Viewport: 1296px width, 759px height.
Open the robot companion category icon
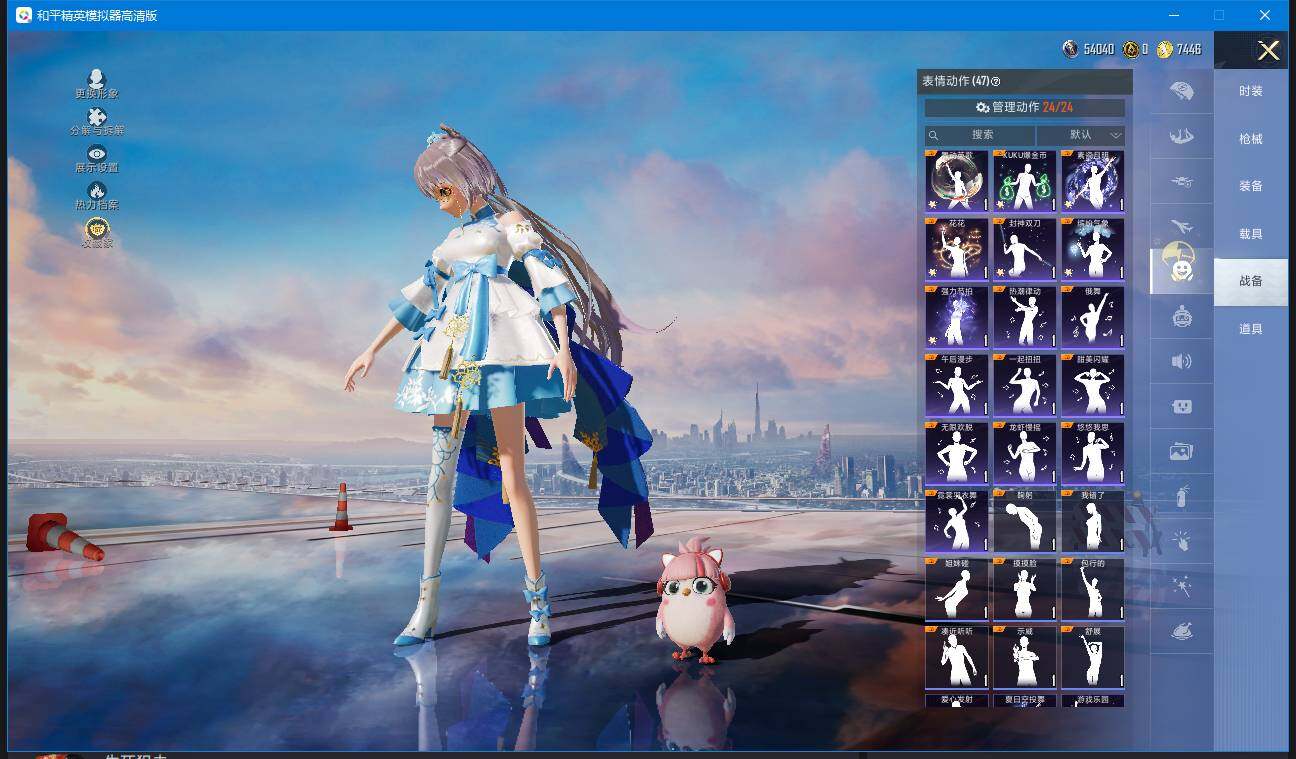coord(1181,317)
